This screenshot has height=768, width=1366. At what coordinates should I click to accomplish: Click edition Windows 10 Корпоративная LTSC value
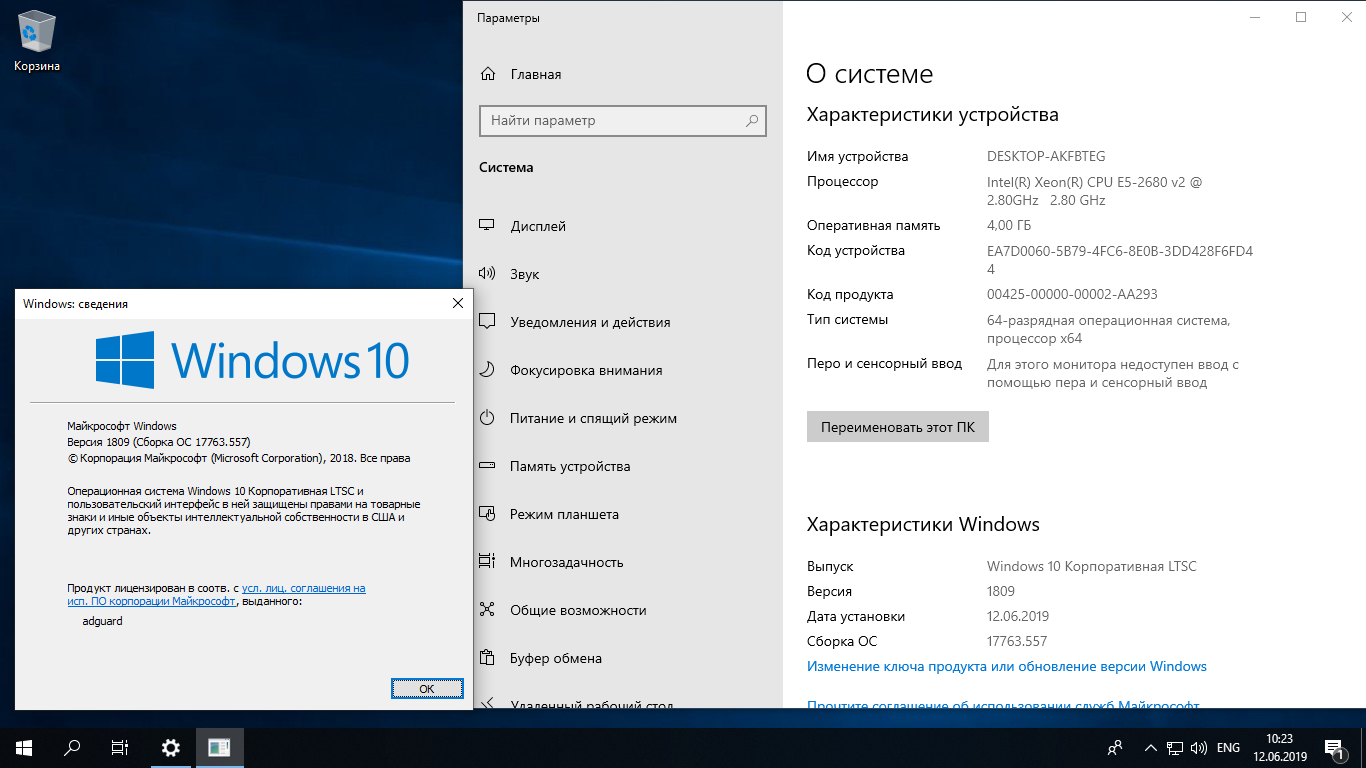pyautogui.click(x=1092, y=566)
